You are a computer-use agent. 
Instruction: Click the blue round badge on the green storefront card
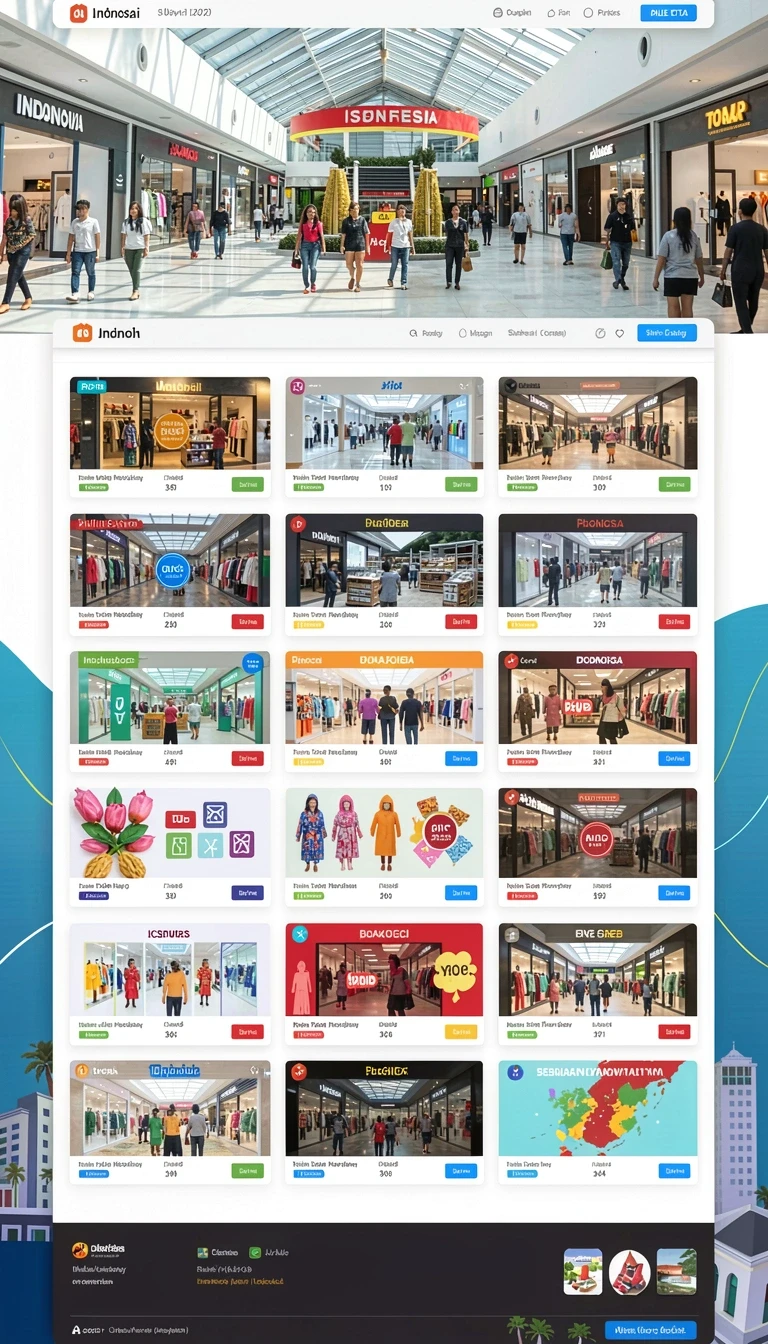pos(252,661)
